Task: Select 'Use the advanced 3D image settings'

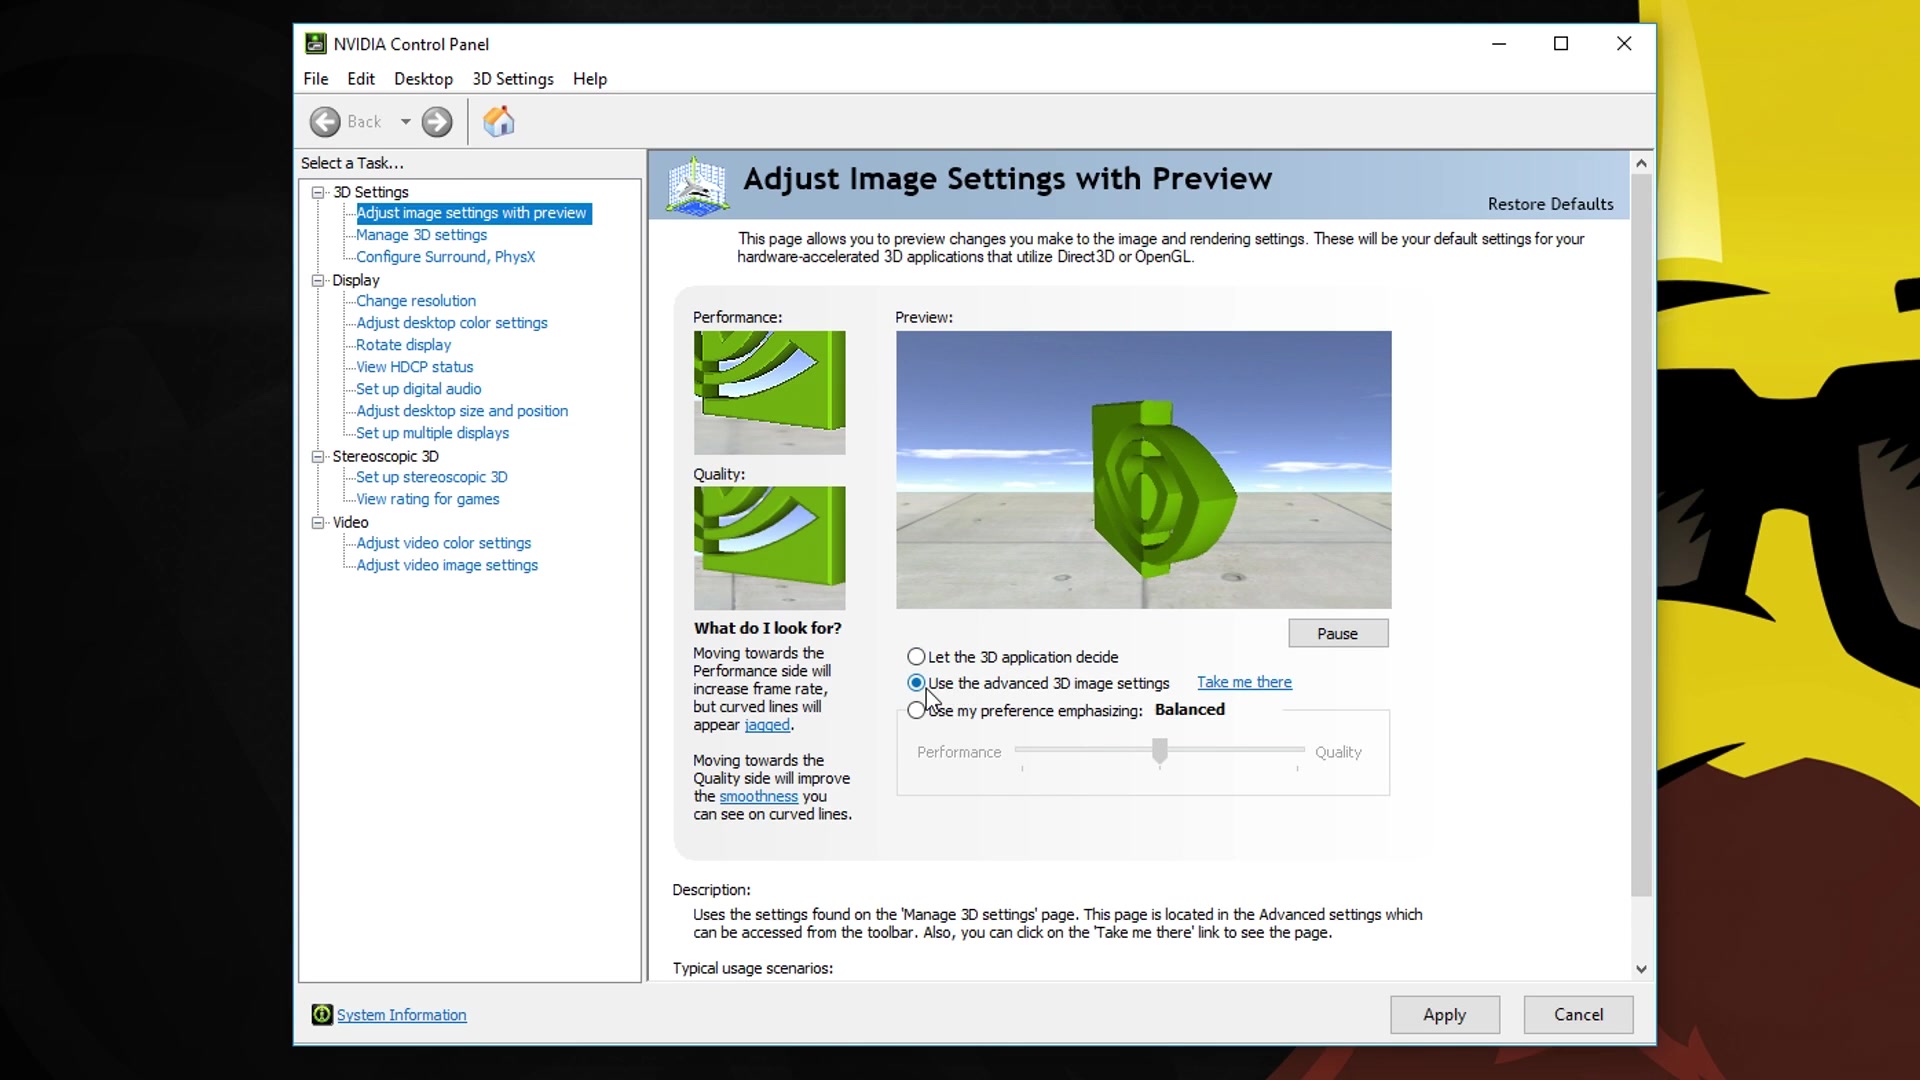Action: pyautogui.click(x=916, y=683)
